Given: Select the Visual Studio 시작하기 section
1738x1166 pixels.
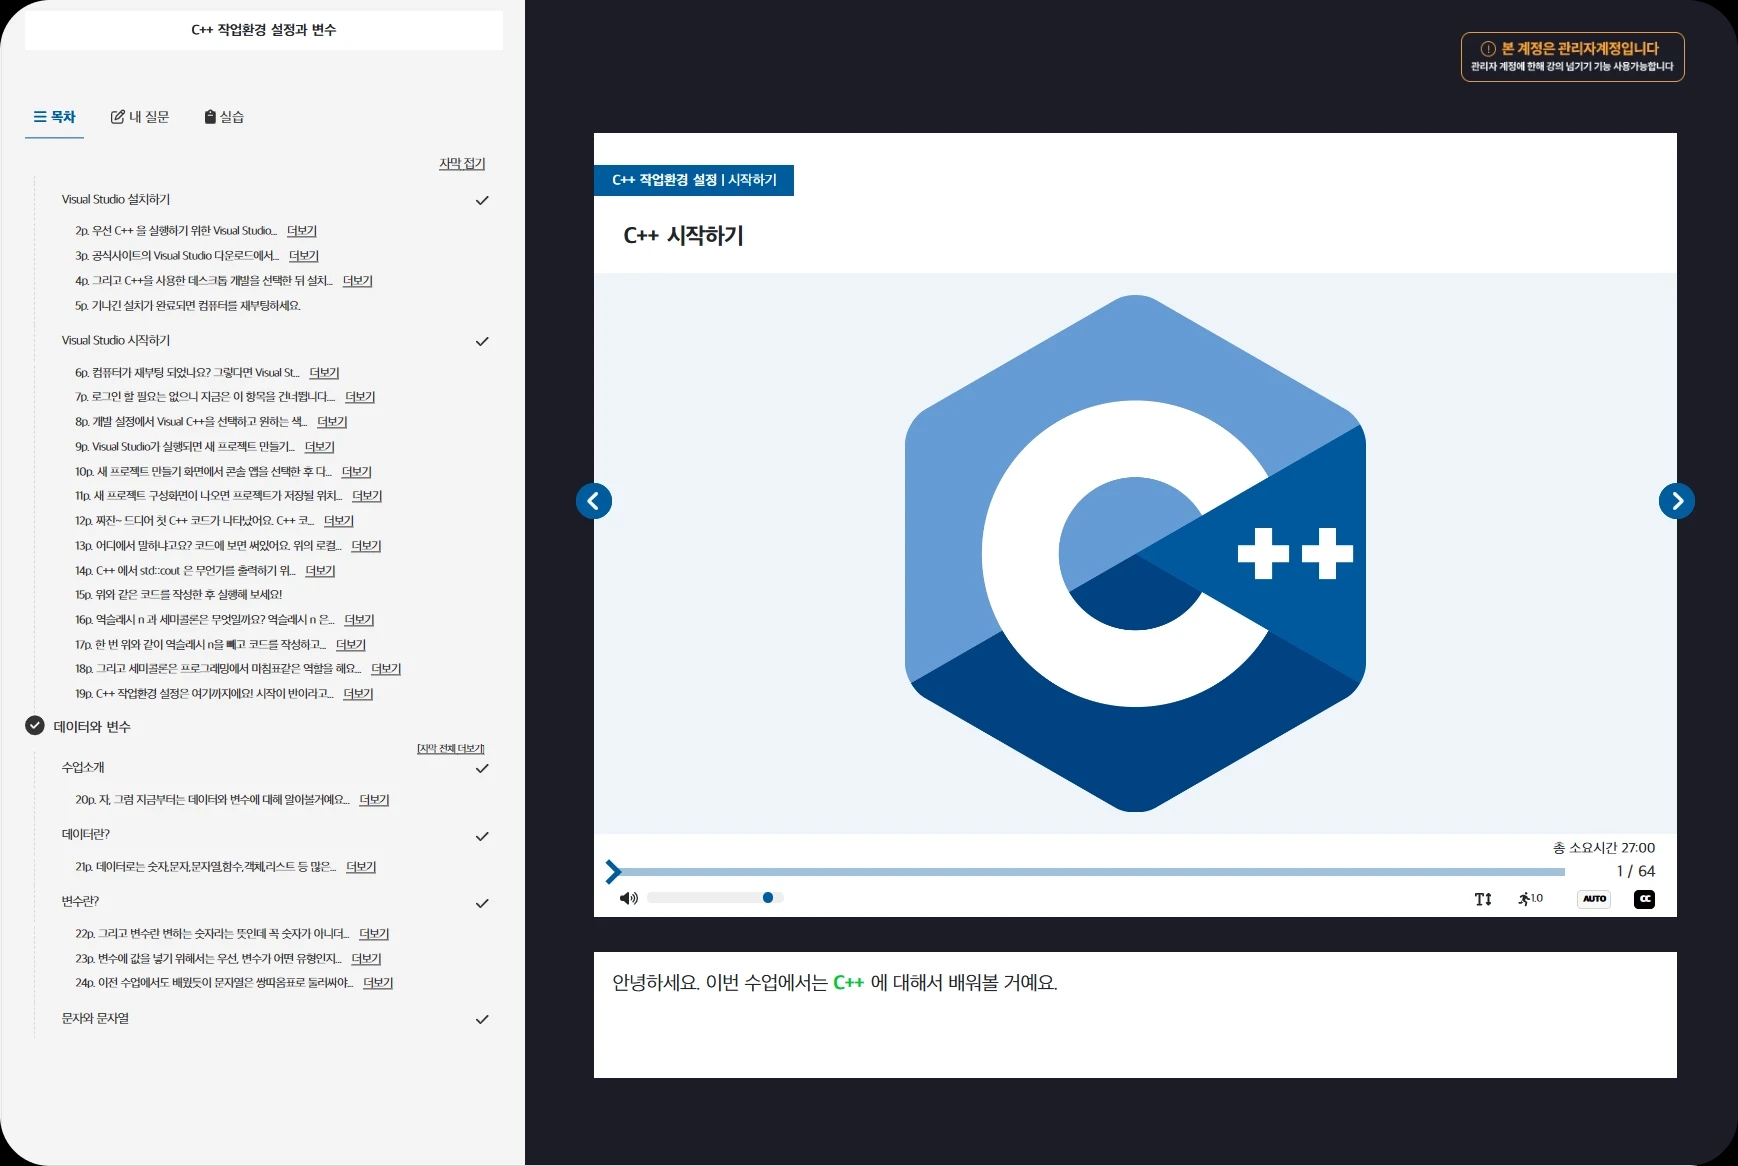Looking at the screenshot, I should point(116,341).
